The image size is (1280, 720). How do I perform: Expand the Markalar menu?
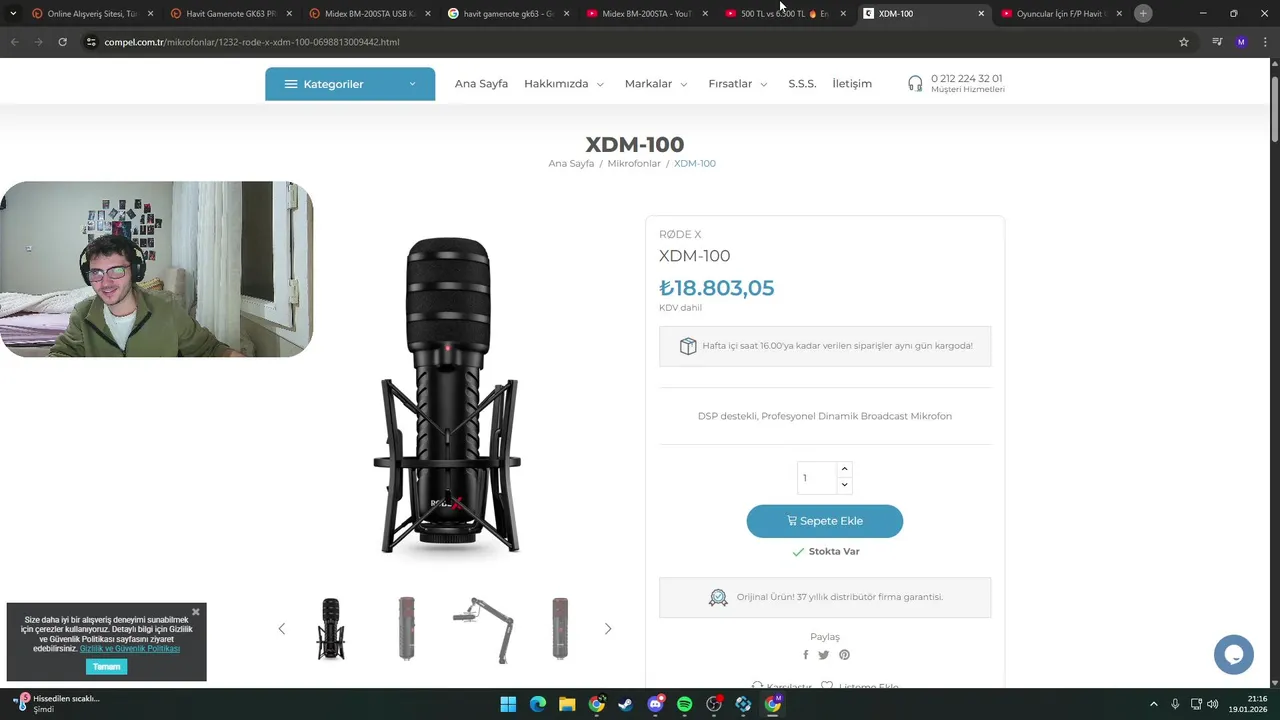pyautogui.click(x=656, y=84)
